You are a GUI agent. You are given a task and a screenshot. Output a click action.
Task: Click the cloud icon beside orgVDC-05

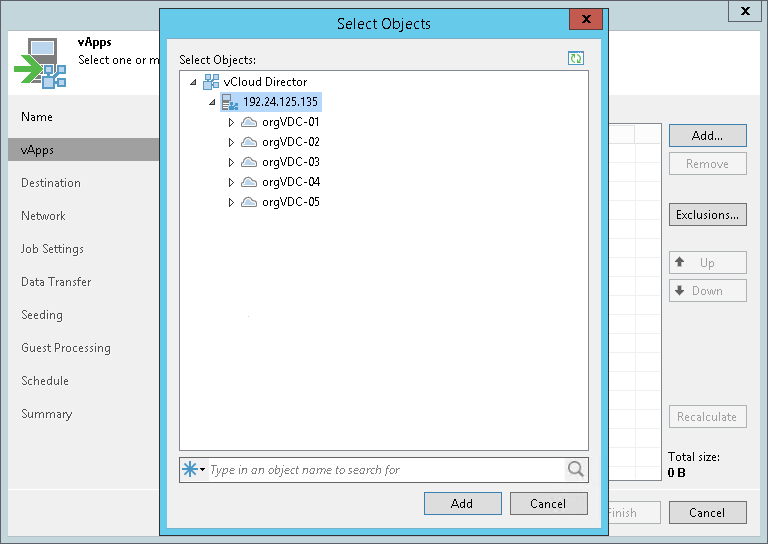[249, 202]
